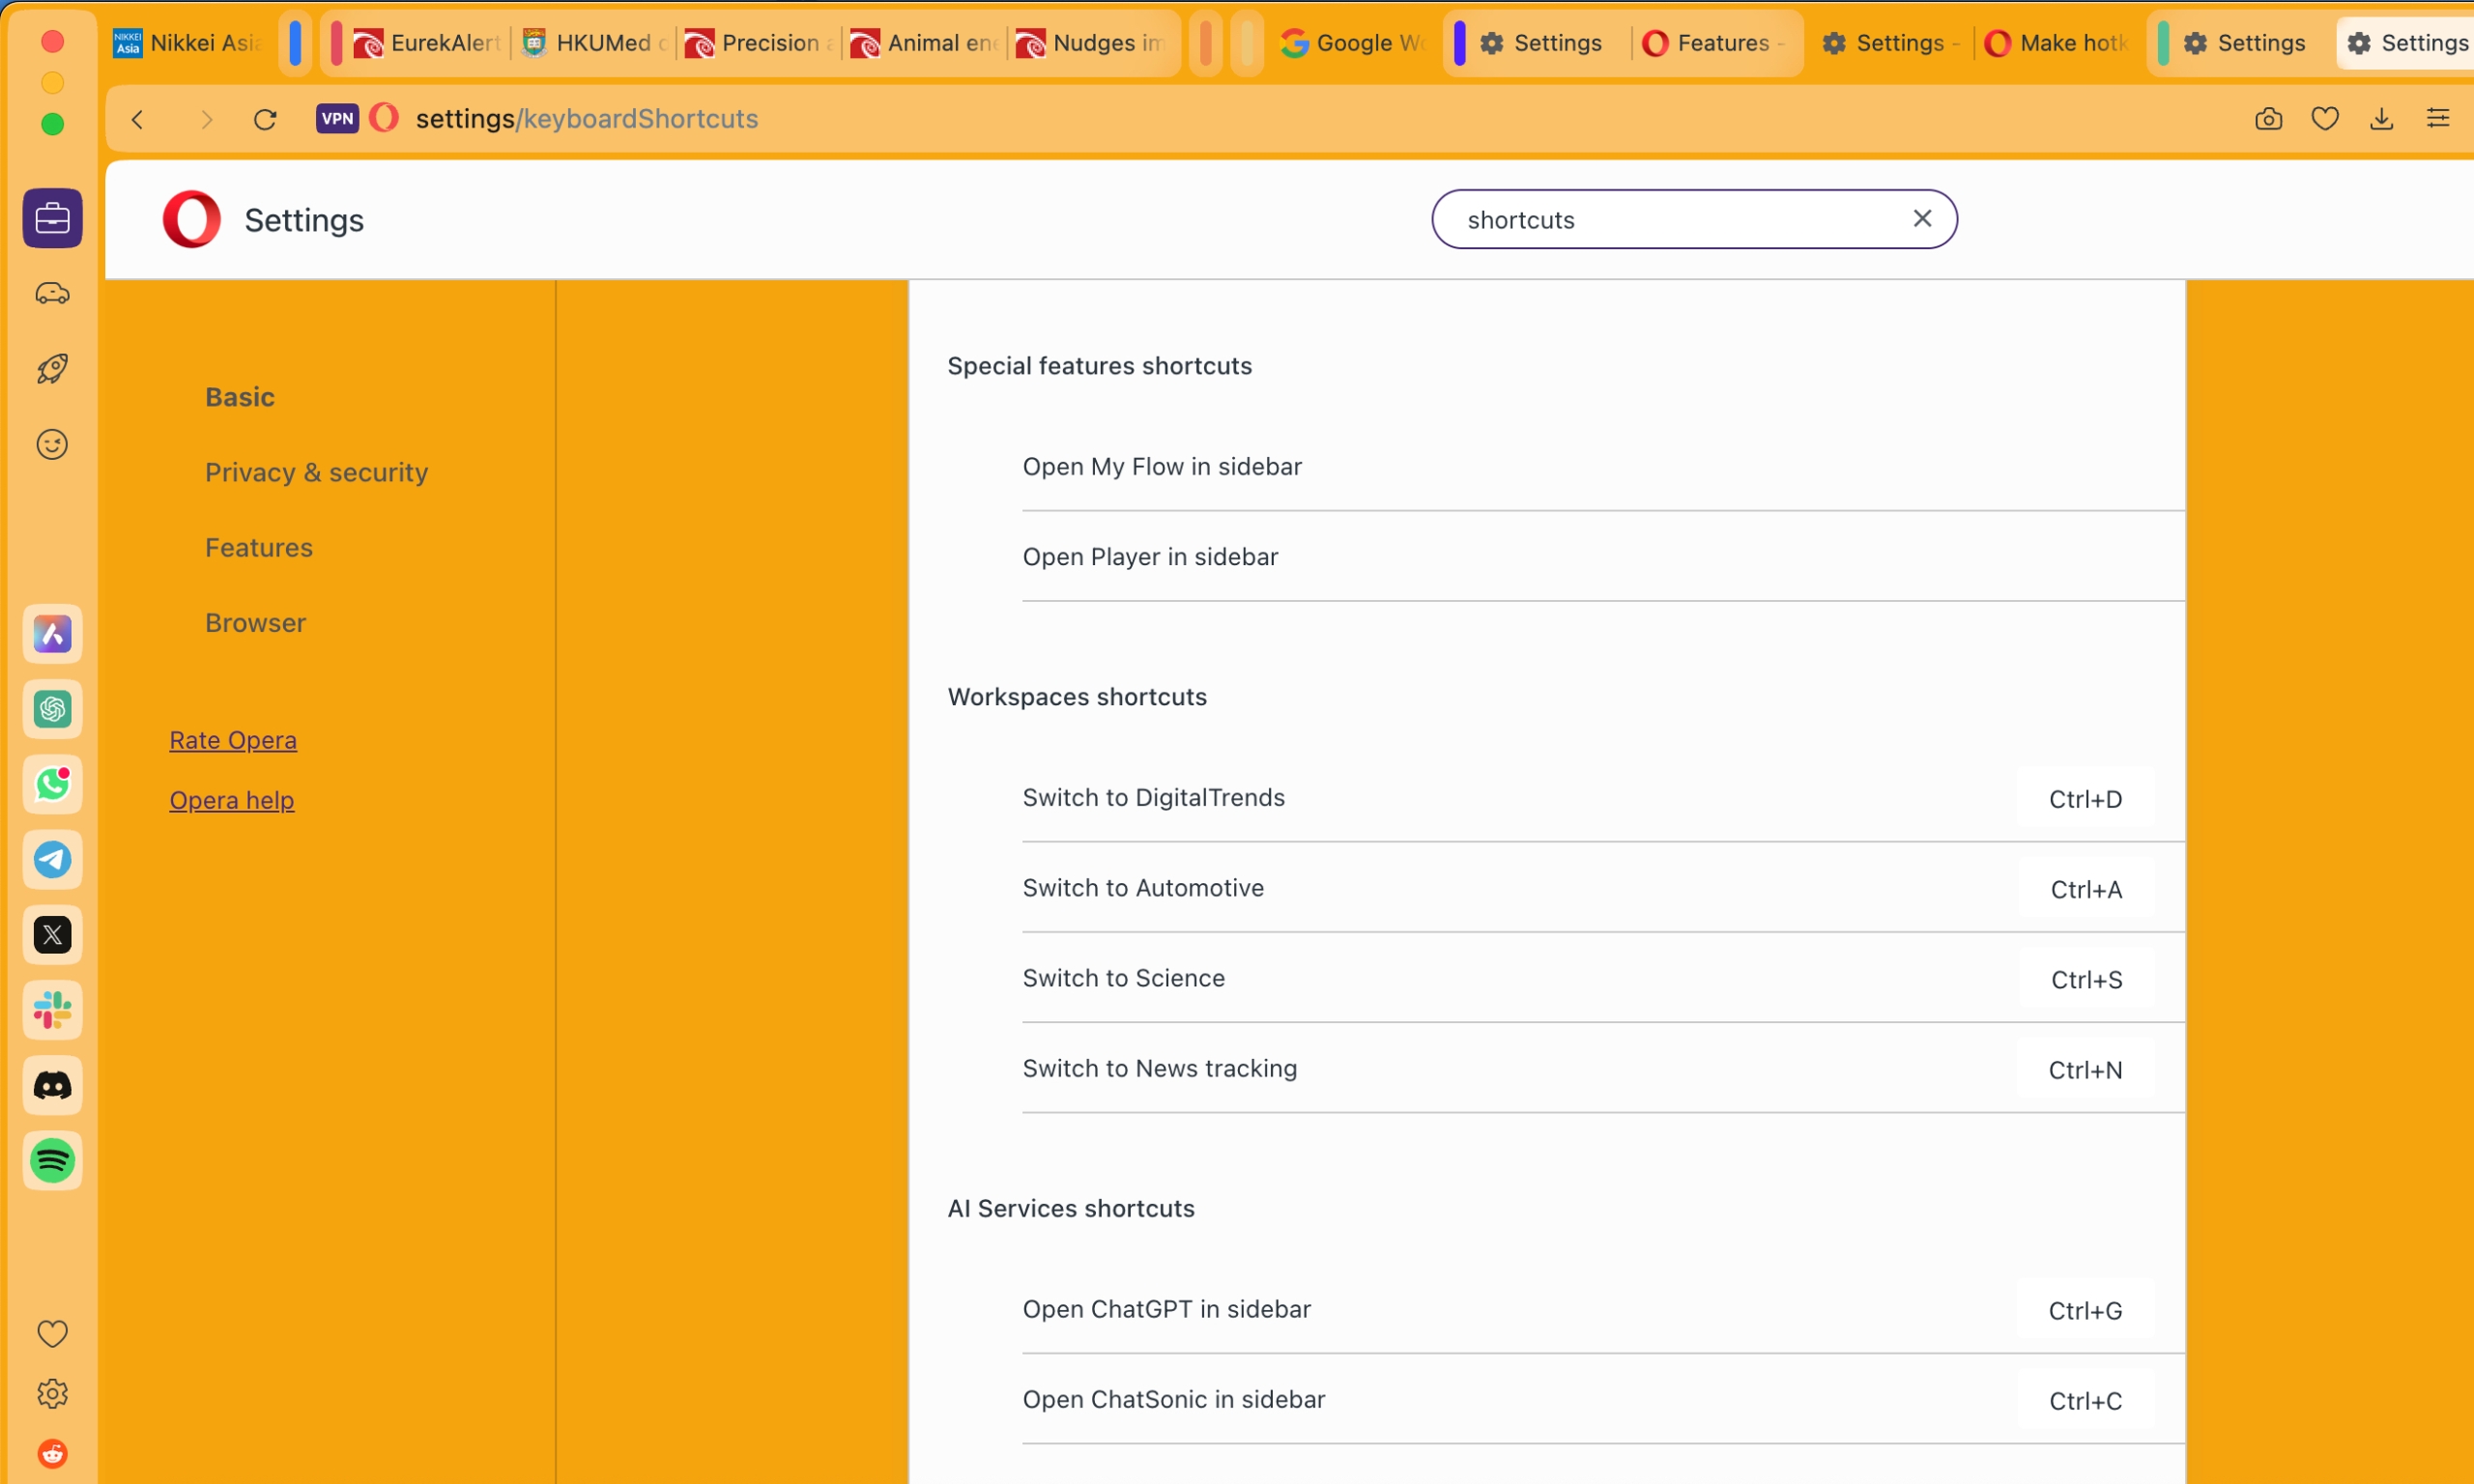Open the VPN panel in the address bar
The height and width of the screenshot is (1484, 2474).
(336, 118)
